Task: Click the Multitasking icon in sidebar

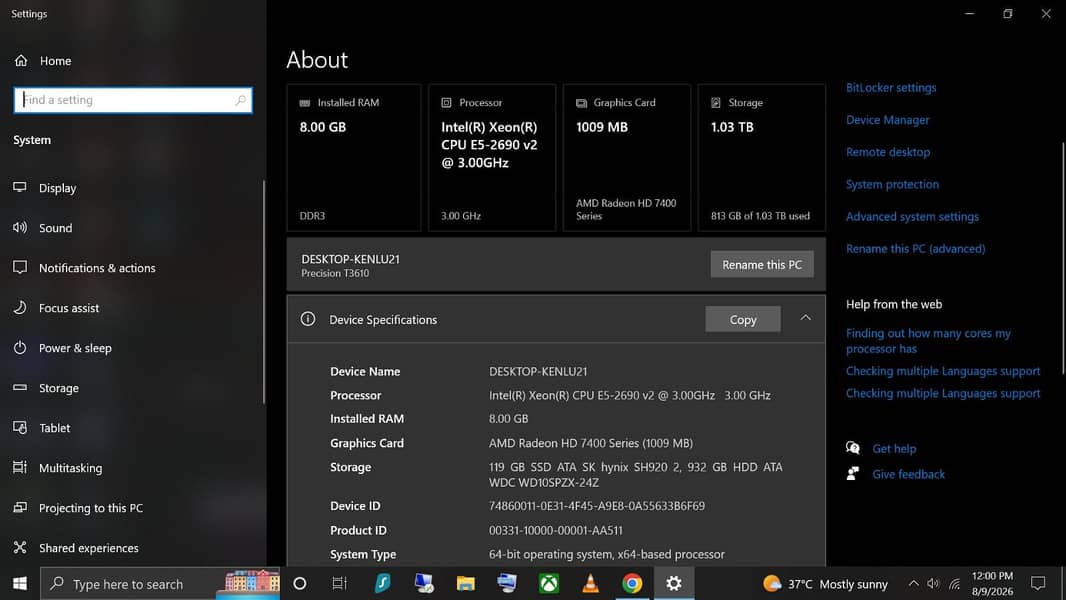Action: (x=20, y=467)
